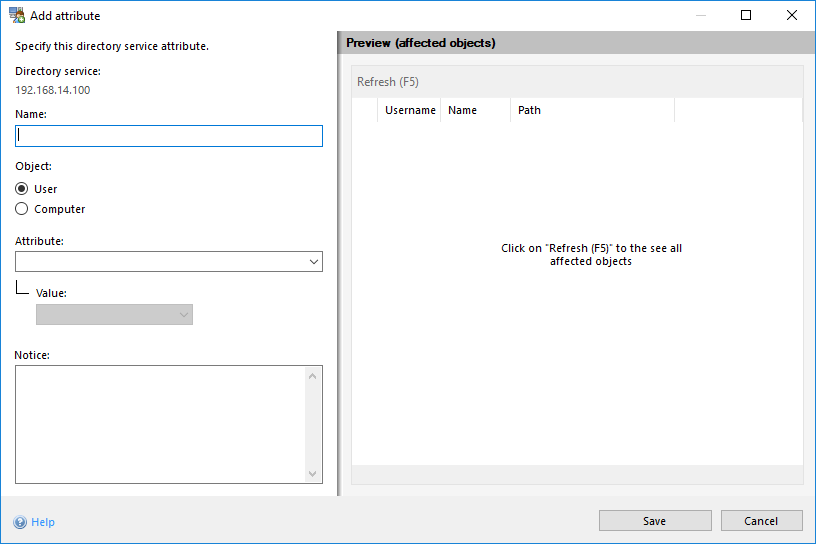Image resolution: width=816 pixels, height=544 pixels.
Task: Maximize the Add attribute window
Action: pos(746,16)
